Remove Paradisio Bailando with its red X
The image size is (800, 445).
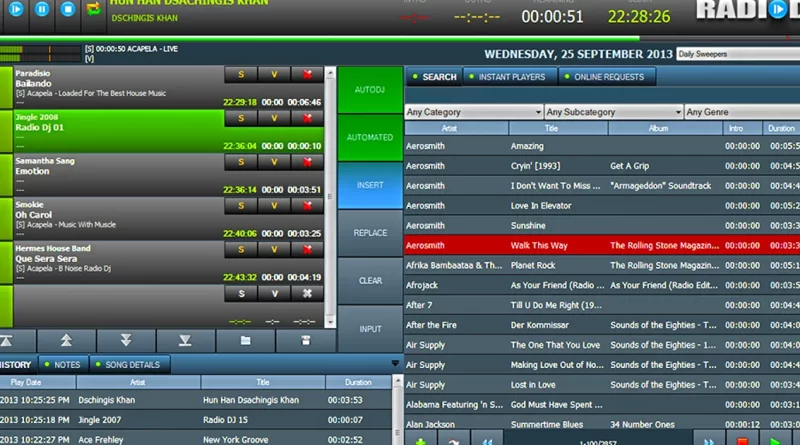click(306, 75)
